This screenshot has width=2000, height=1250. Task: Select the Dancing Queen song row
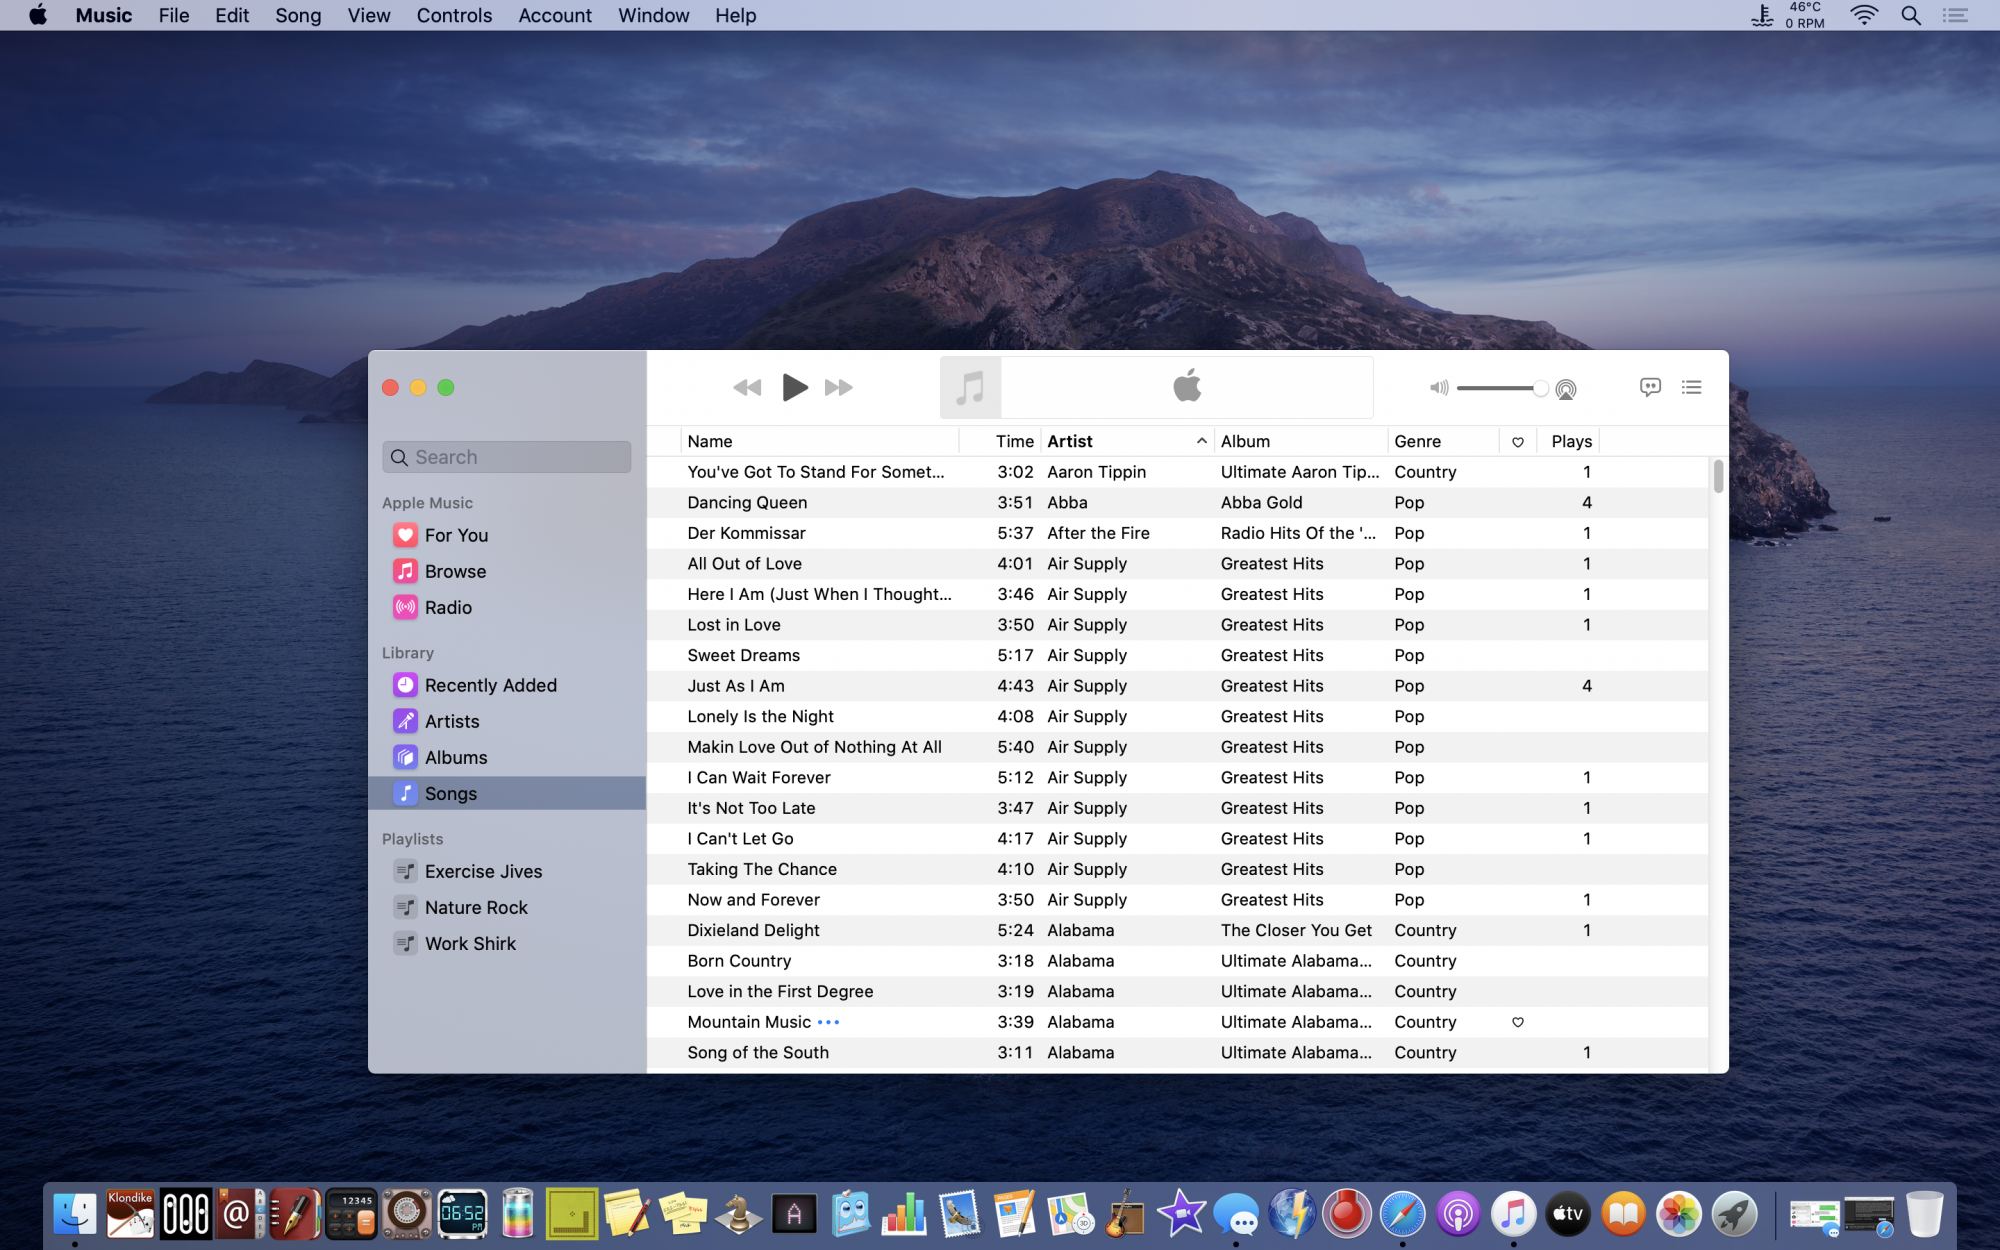[x=747, y=502]
